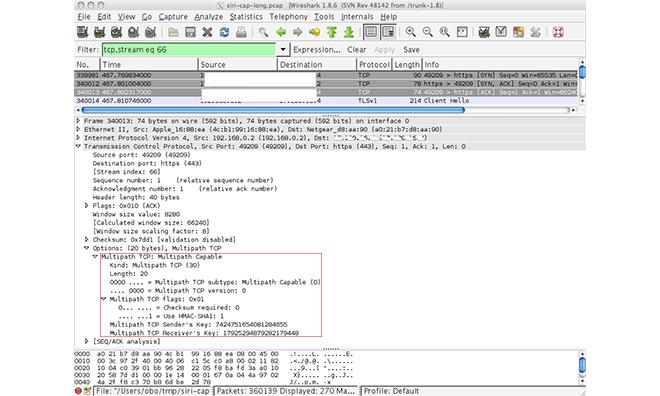Zoom out packet text icon
This screenshot has height=396, width=660.
(x=428, y=32)
